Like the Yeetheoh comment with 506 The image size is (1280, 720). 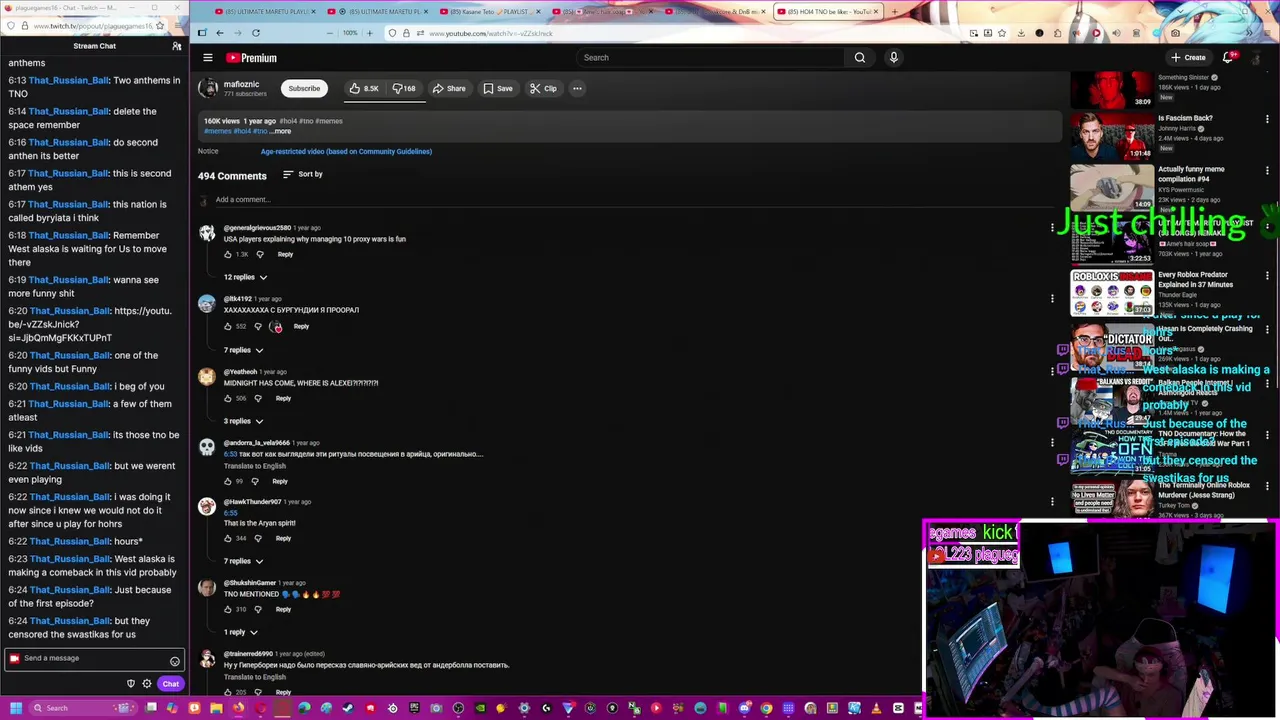coord(228,398)
